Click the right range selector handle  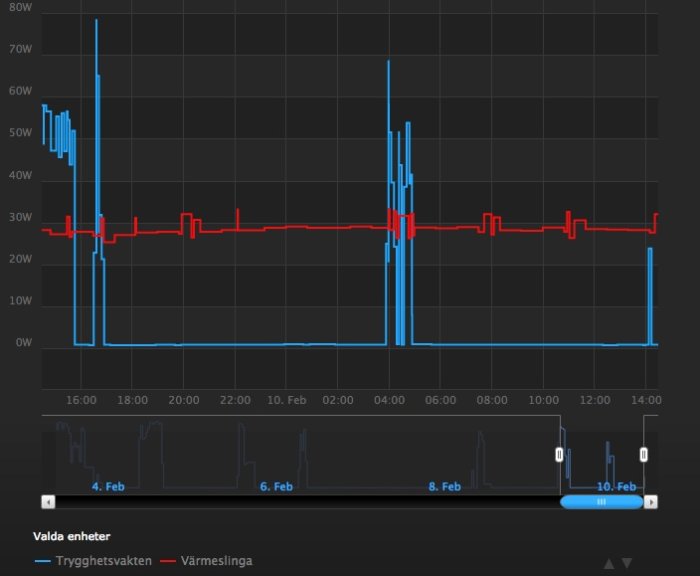pos(643,455)
